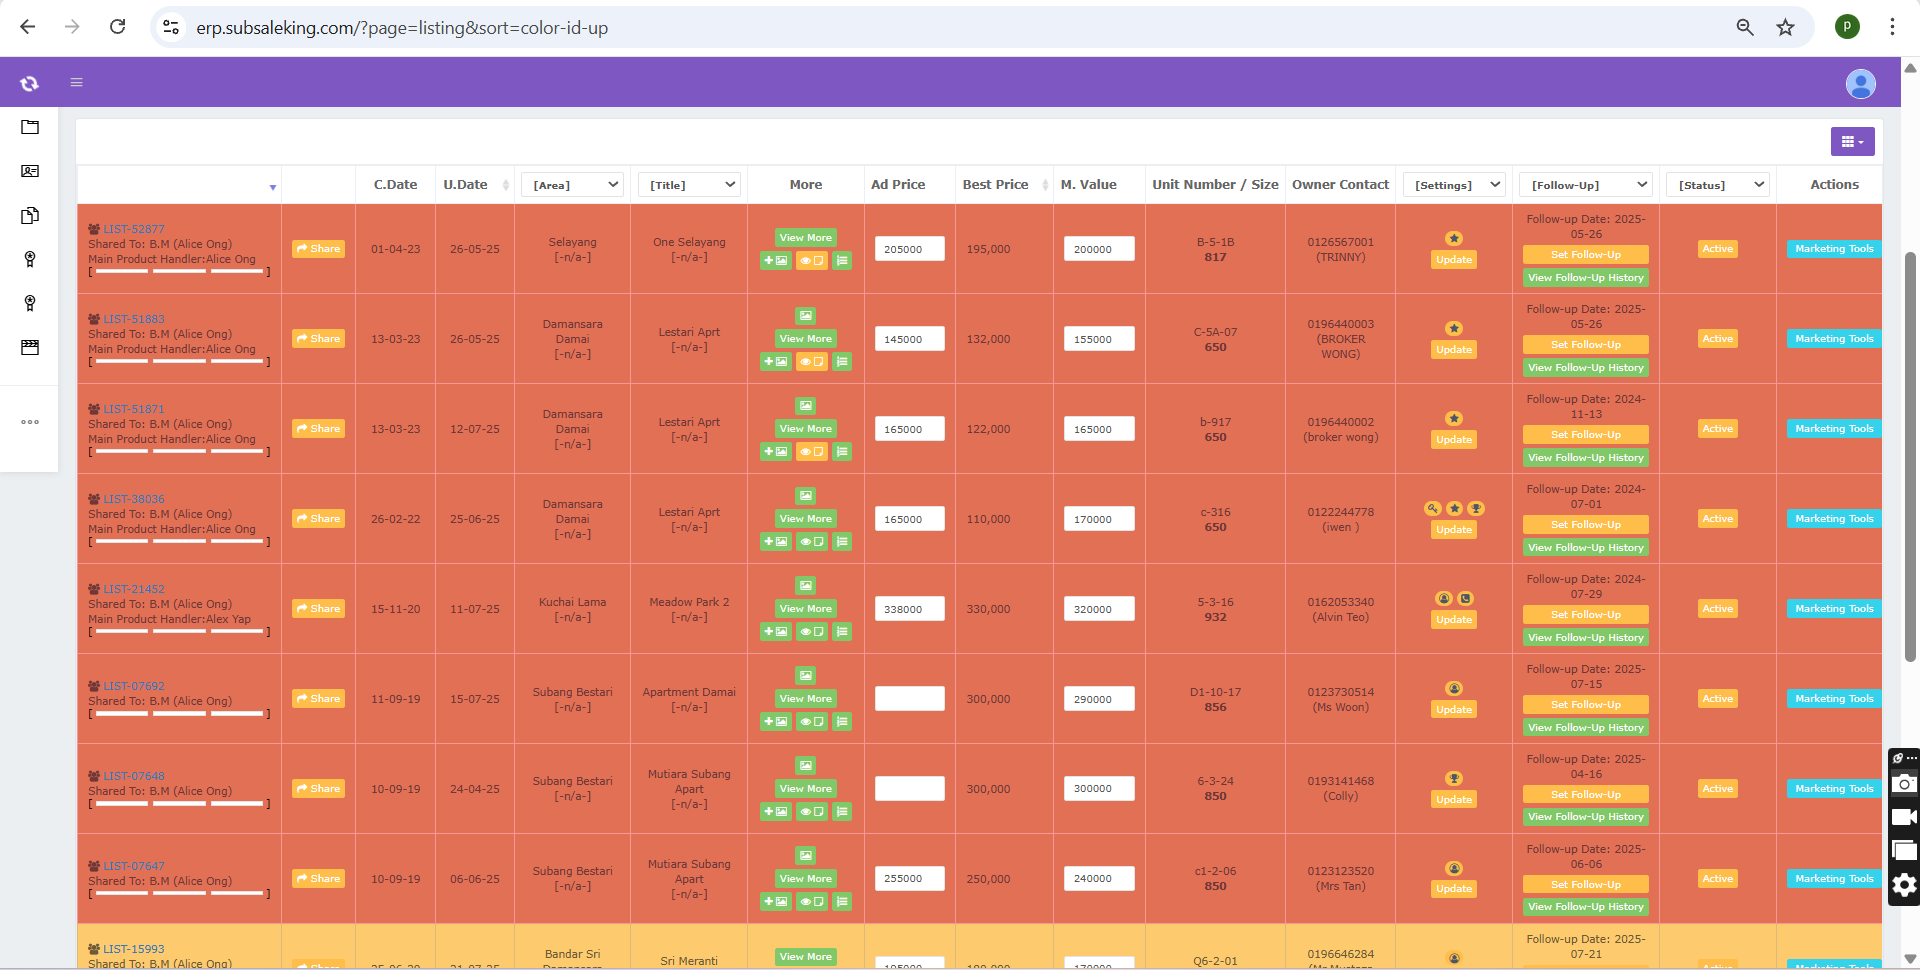Open the contact card icon in left sidebar
Image resolution: width=1920 pixels, height=970 pixels.
coord(30,171)
